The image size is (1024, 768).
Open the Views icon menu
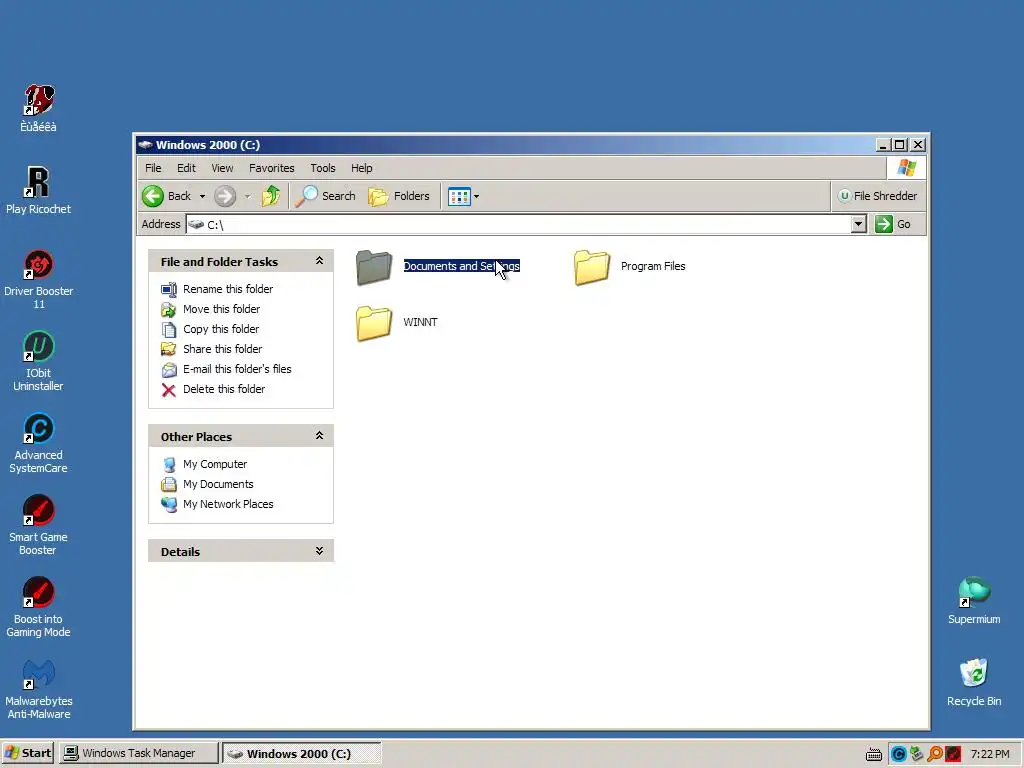pos(464,196)
